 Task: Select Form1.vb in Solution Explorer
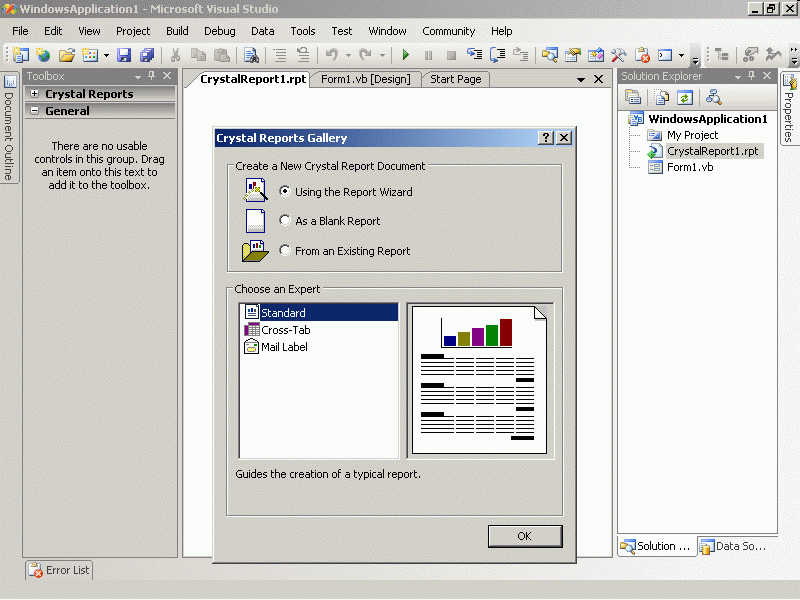pos(689,167)
